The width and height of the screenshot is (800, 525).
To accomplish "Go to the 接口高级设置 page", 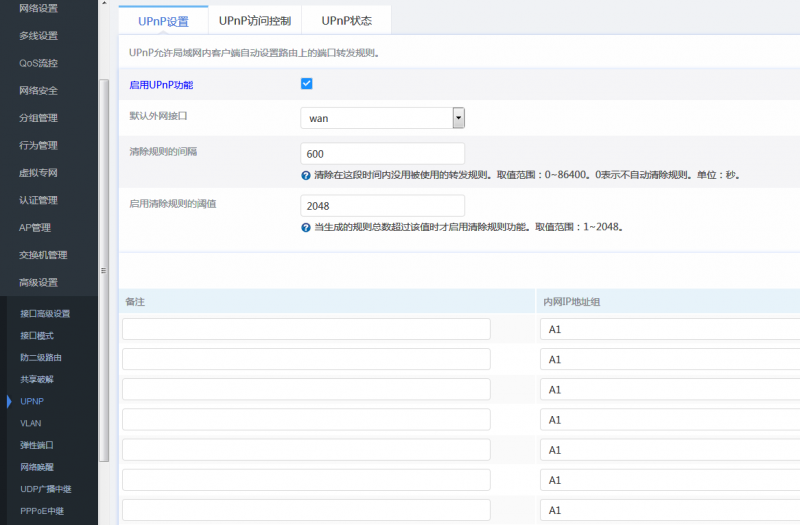I will click(45, 313).
